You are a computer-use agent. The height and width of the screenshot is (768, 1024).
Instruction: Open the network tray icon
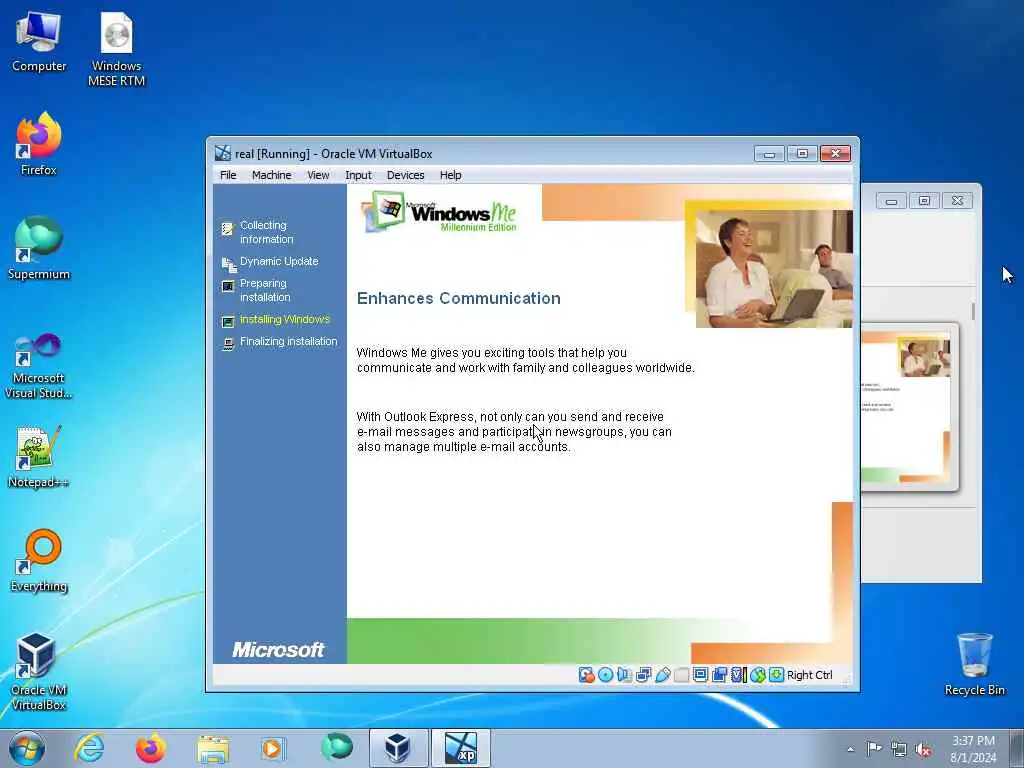tap(899, 749)
